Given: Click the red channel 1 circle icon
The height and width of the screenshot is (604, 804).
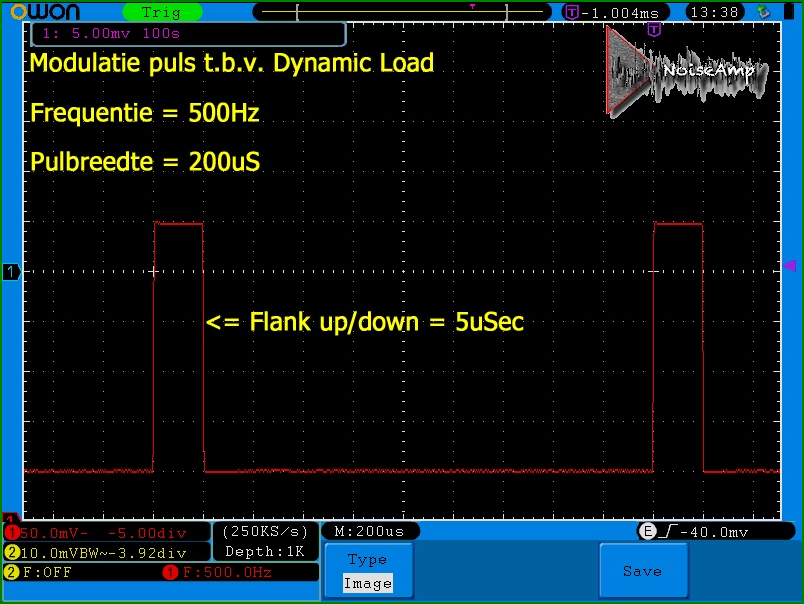Looking at the screenshot, I should tap(11, 533).
